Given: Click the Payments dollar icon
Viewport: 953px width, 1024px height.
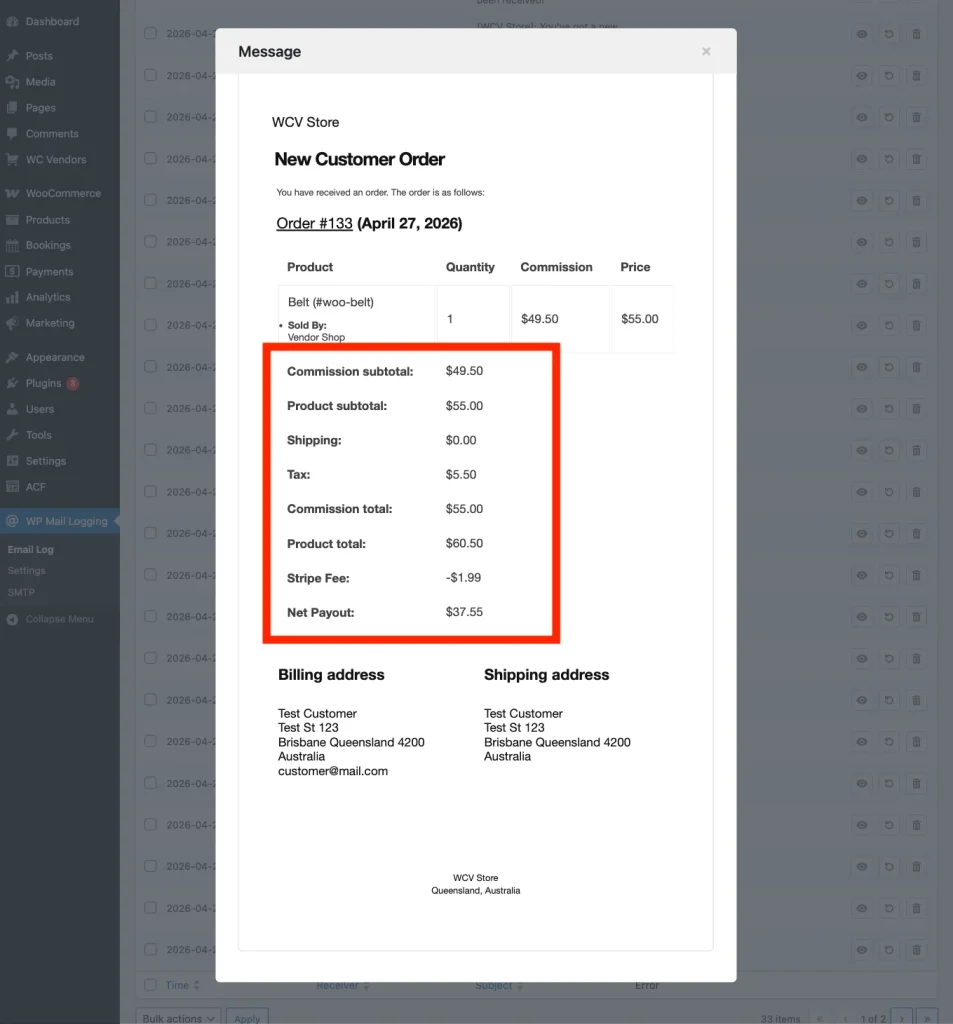Looking at the screenshot, I should click(x=12, y=271).
